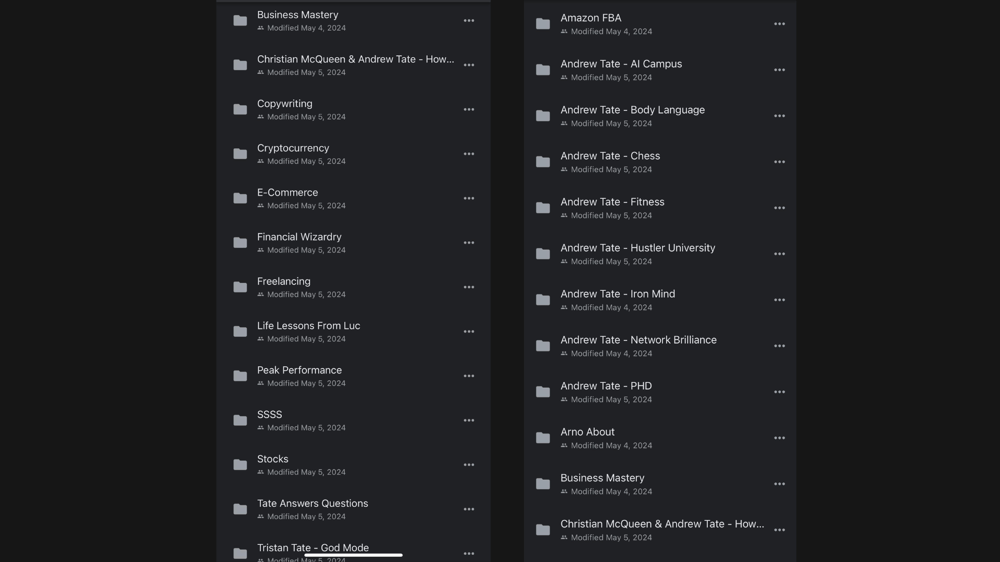Click the folder icon beside Stocks
This screenshot has width=1000, height=562.
click(x=240, y=465)
